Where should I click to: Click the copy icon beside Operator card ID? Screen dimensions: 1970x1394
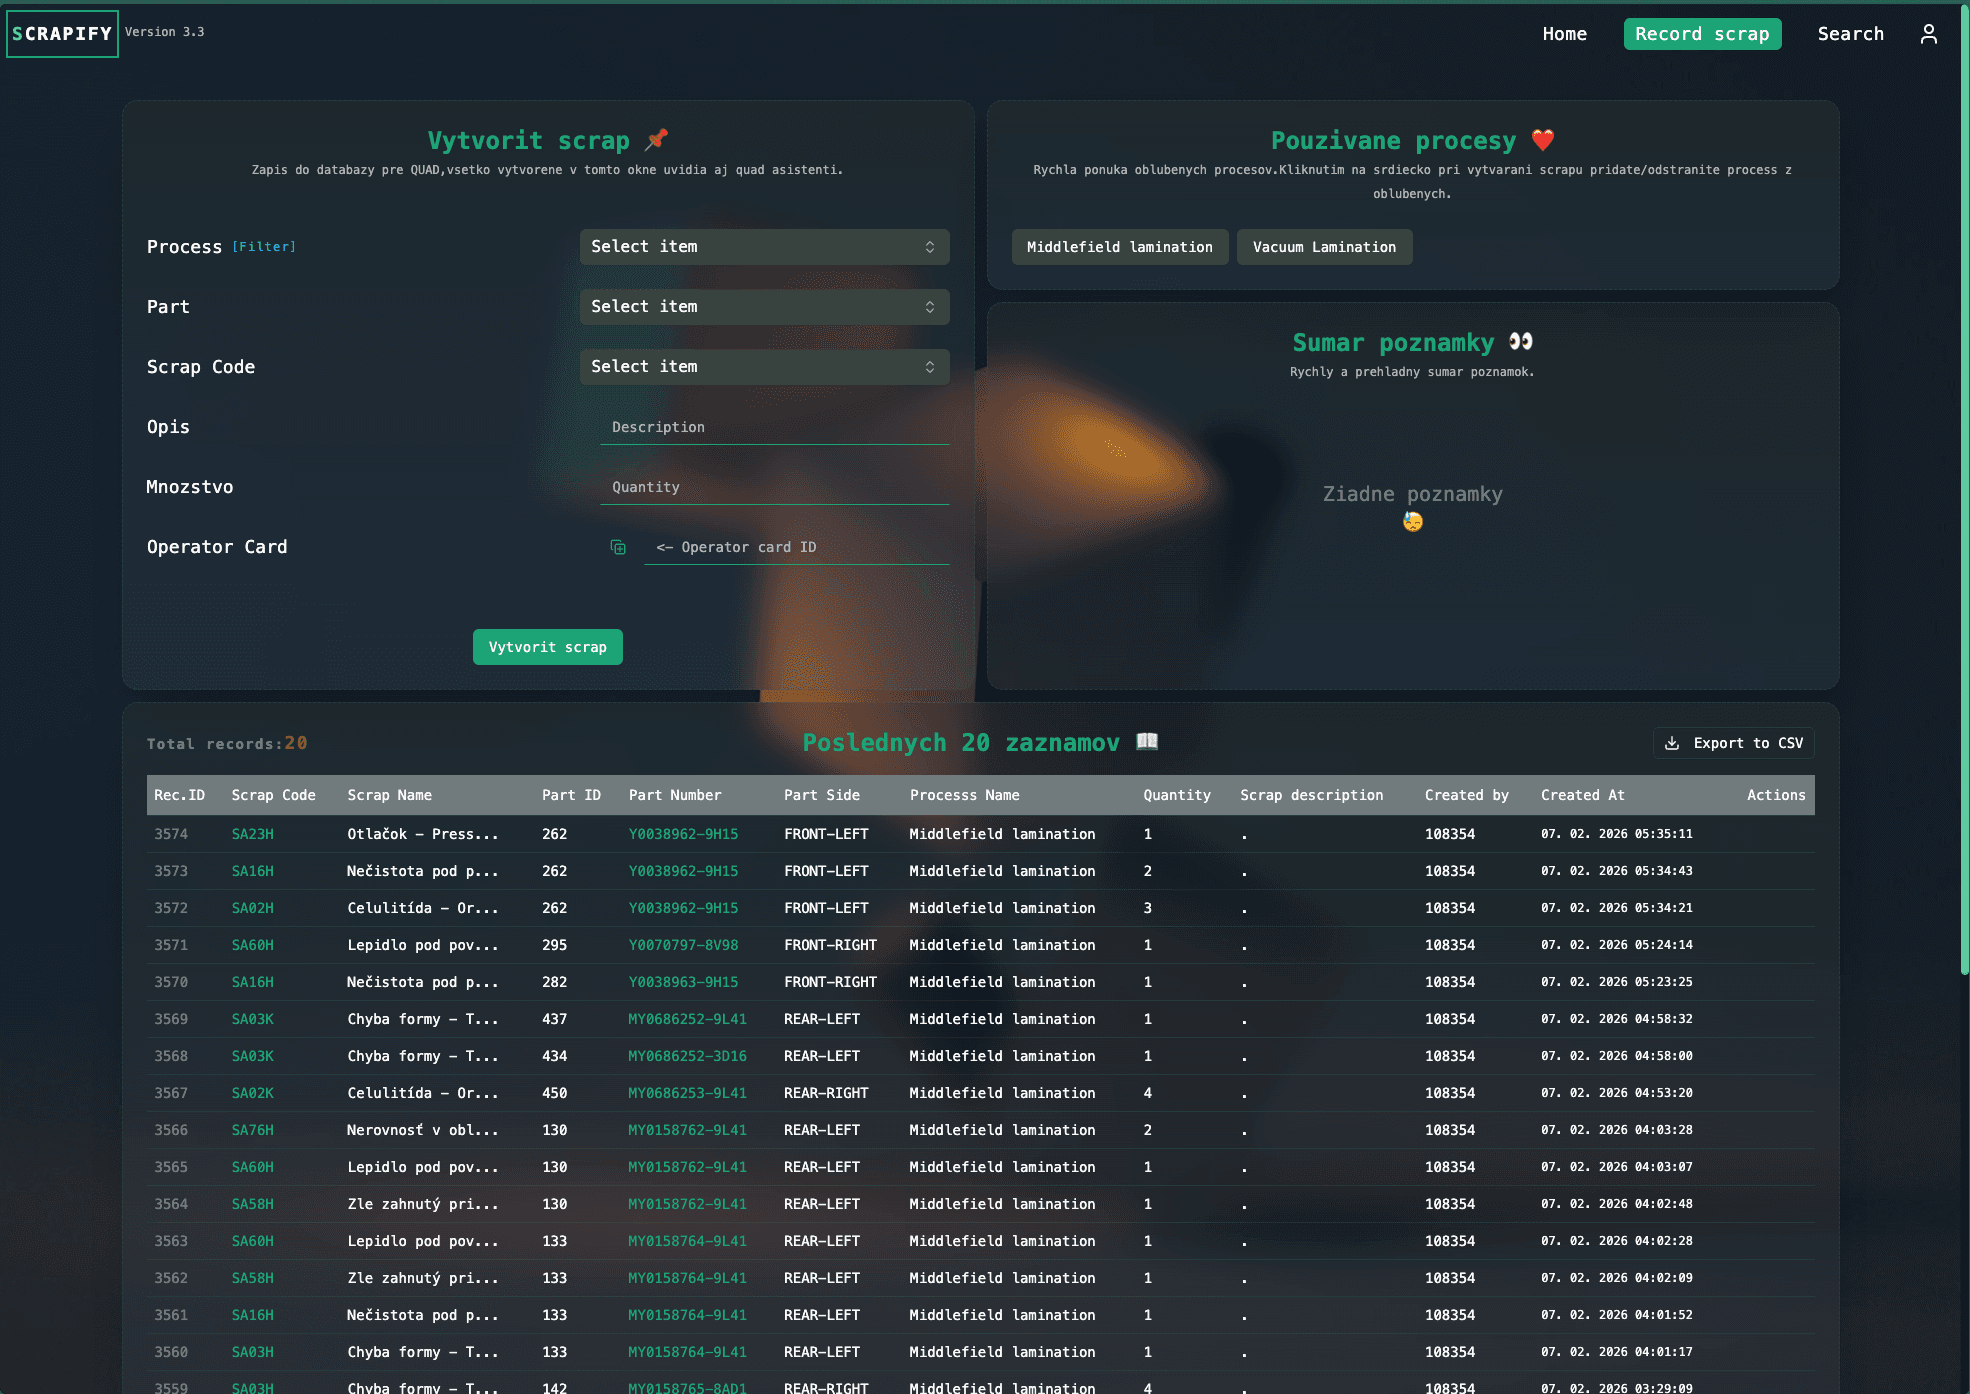(x=618, y=547)
